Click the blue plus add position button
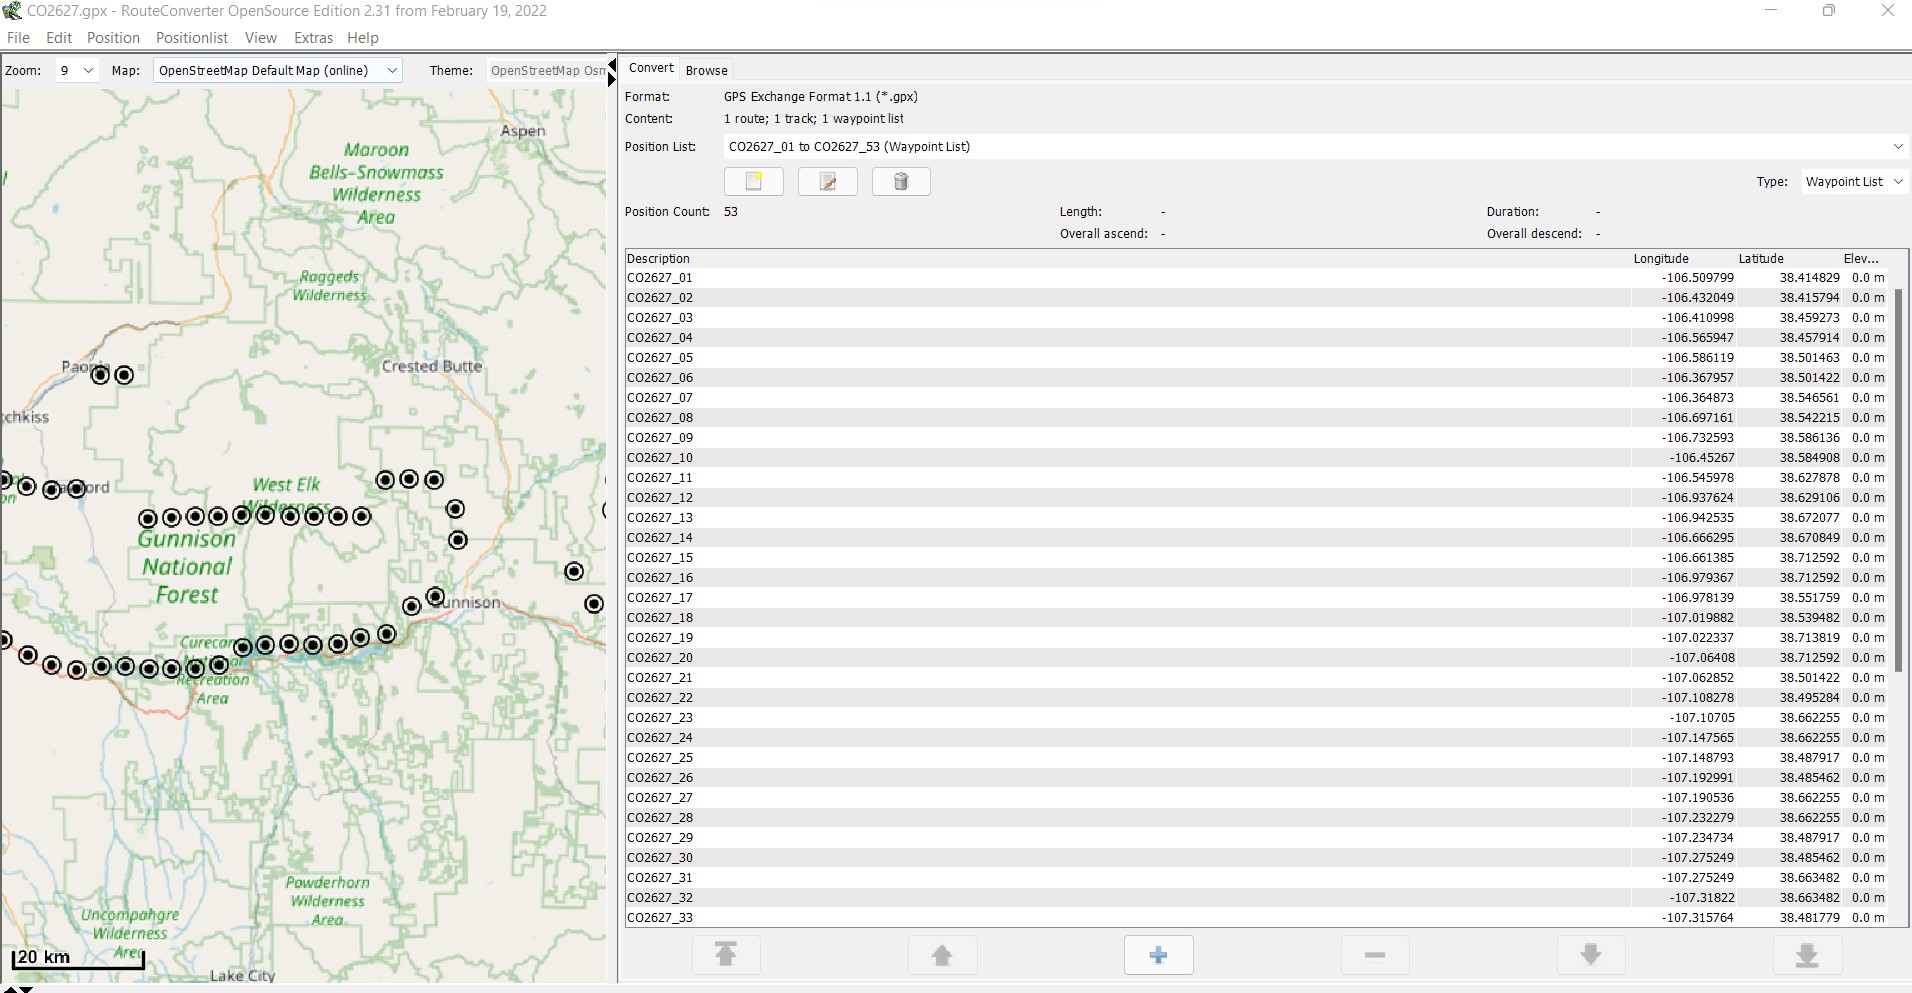This screenshot has height=993, width=1912. point(1158,955)
